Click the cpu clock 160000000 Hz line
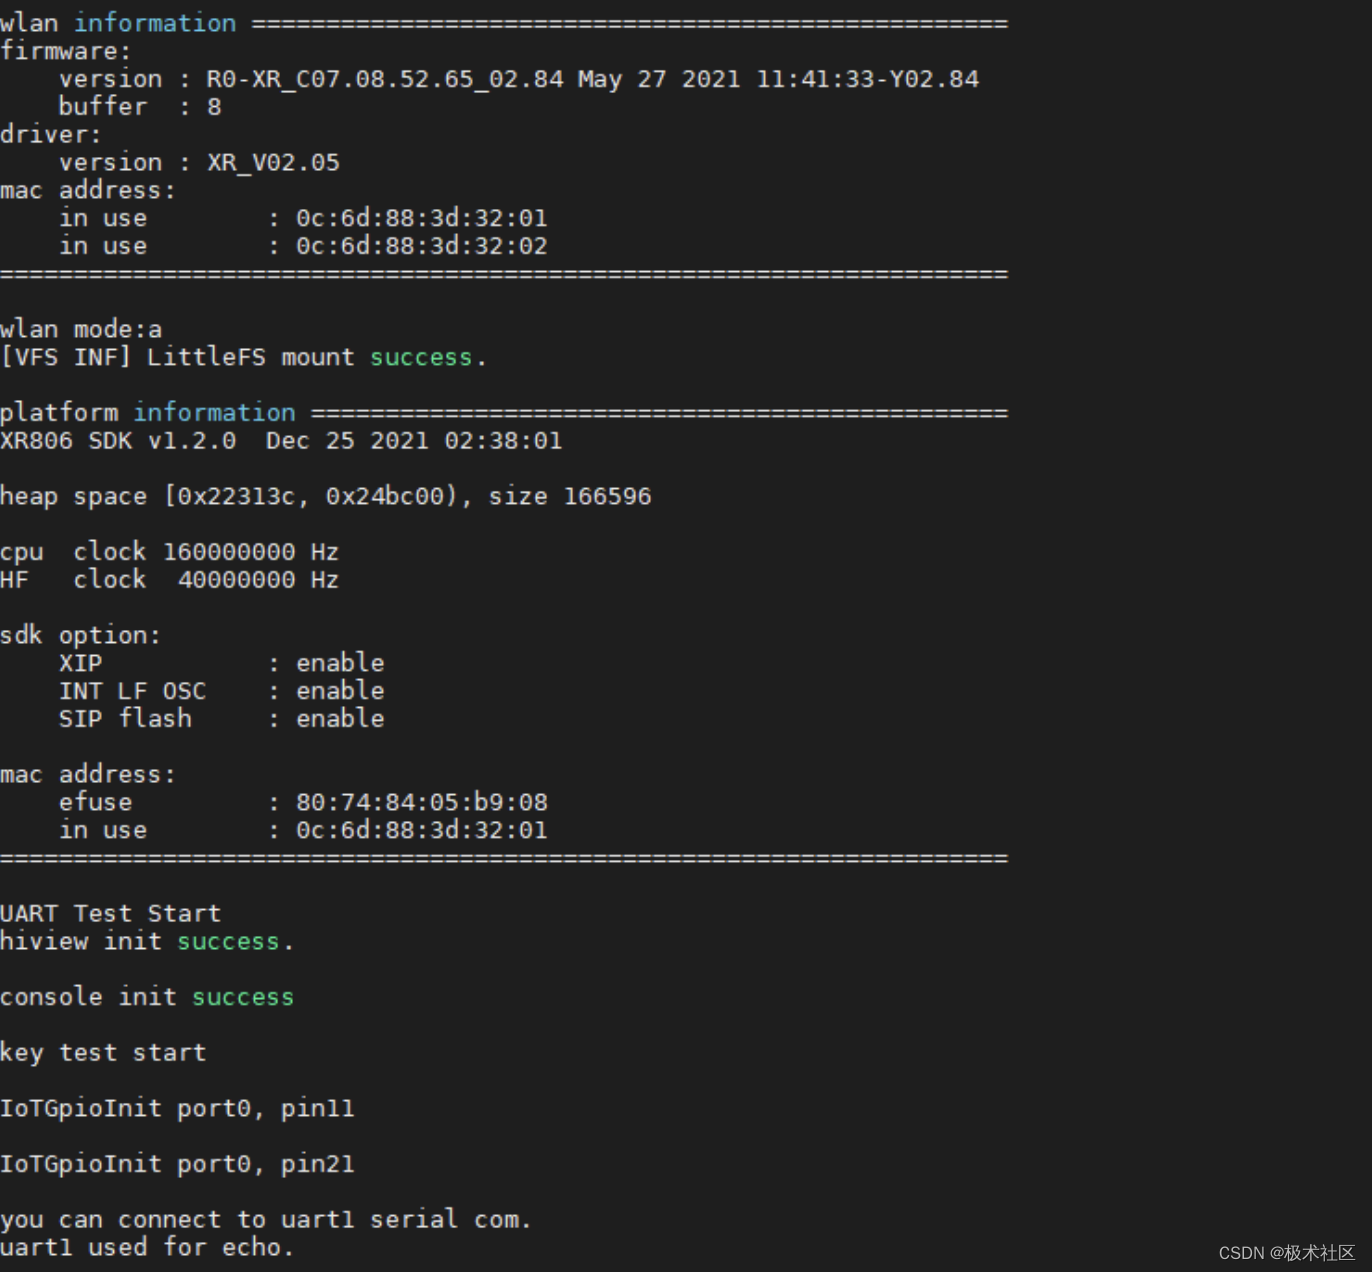Screen dimensions: 1372x1272 coord(169,552)
